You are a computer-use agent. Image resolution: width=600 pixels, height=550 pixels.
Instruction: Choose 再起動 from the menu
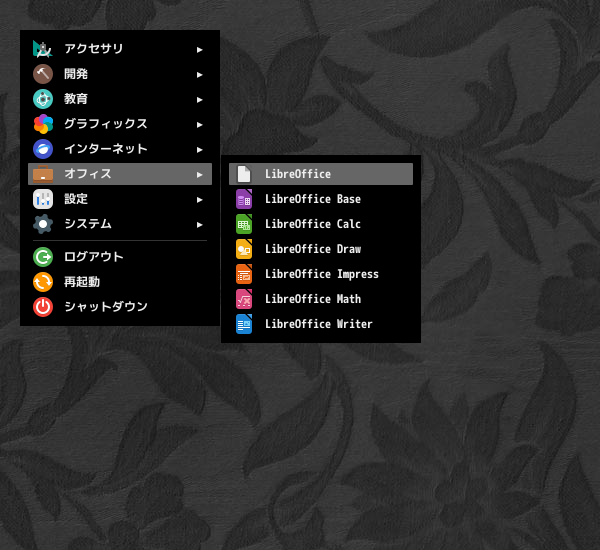point(120,282)
